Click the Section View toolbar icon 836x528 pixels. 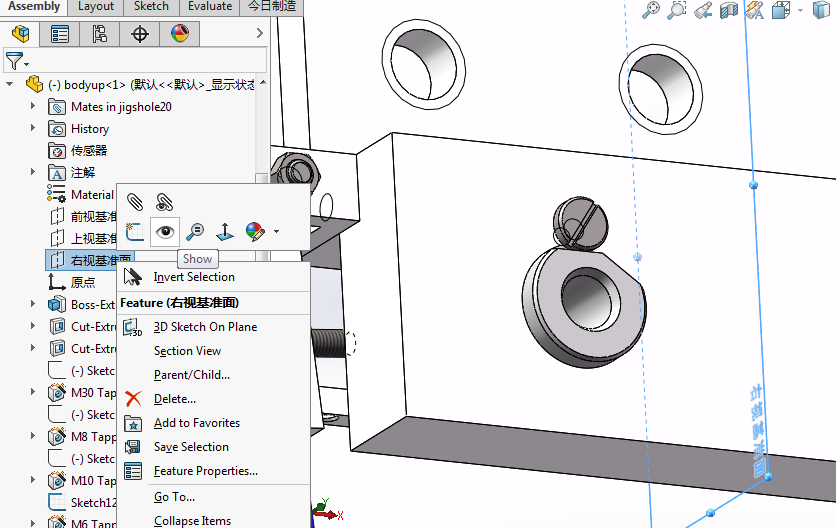(728, 10)
